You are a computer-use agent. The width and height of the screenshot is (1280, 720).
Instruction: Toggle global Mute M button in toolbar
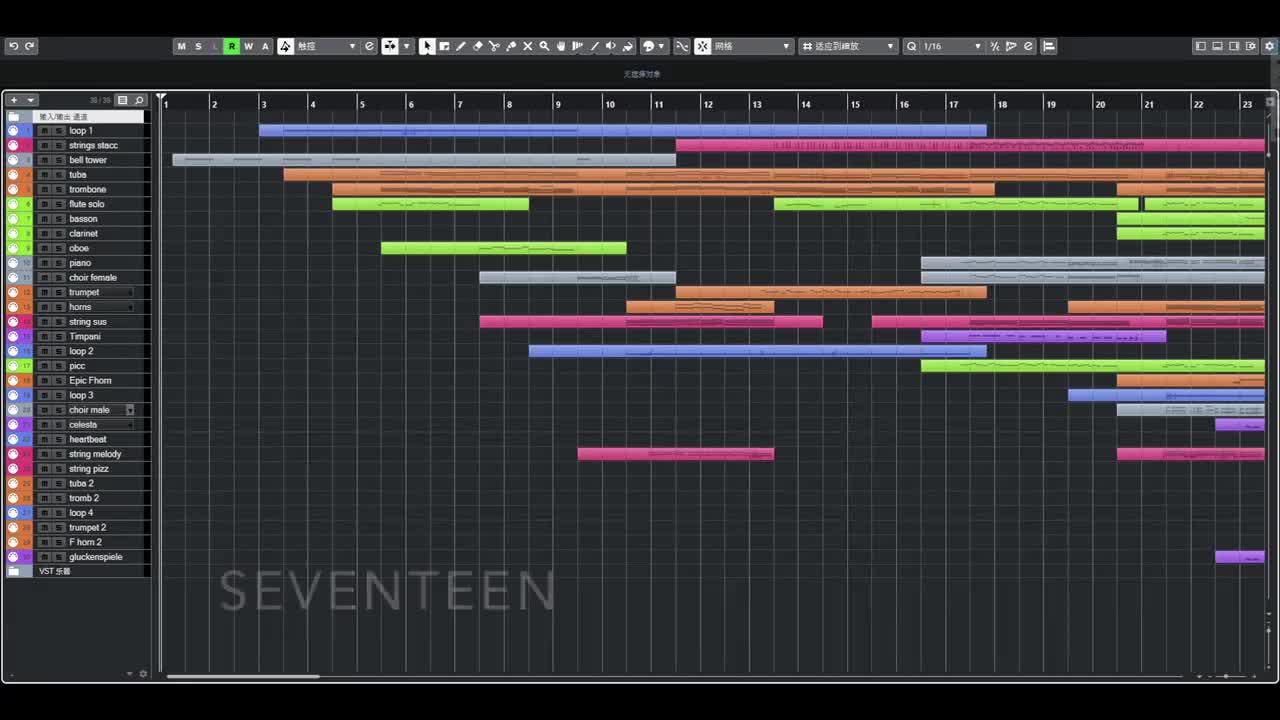click(x=181, y=46)
